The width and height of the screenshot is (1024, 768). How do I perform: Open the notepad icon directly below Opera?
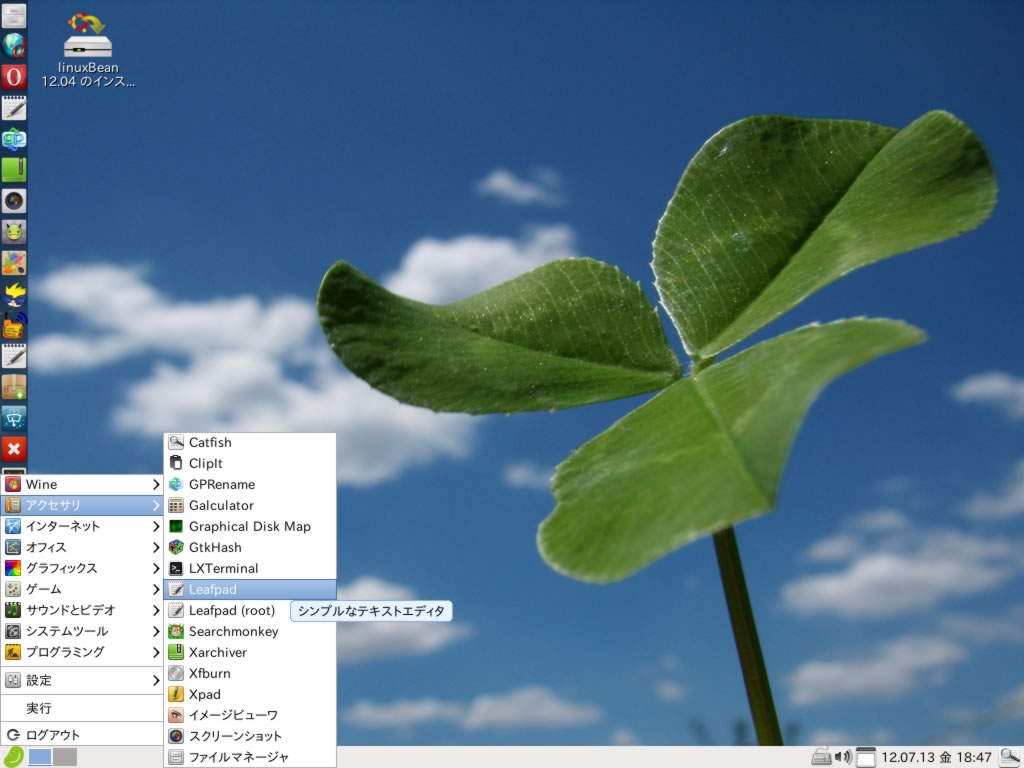14,108
